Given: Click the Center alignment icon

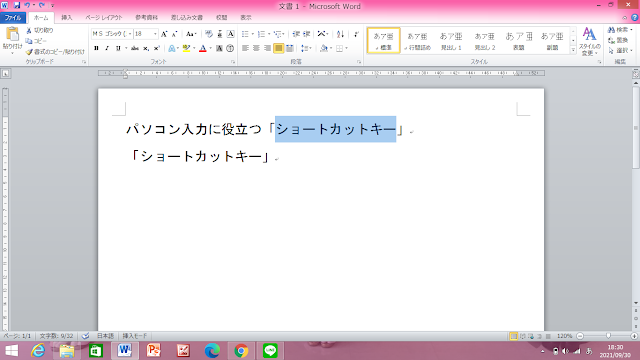Looking at the screenshot, I should (256, 48).
